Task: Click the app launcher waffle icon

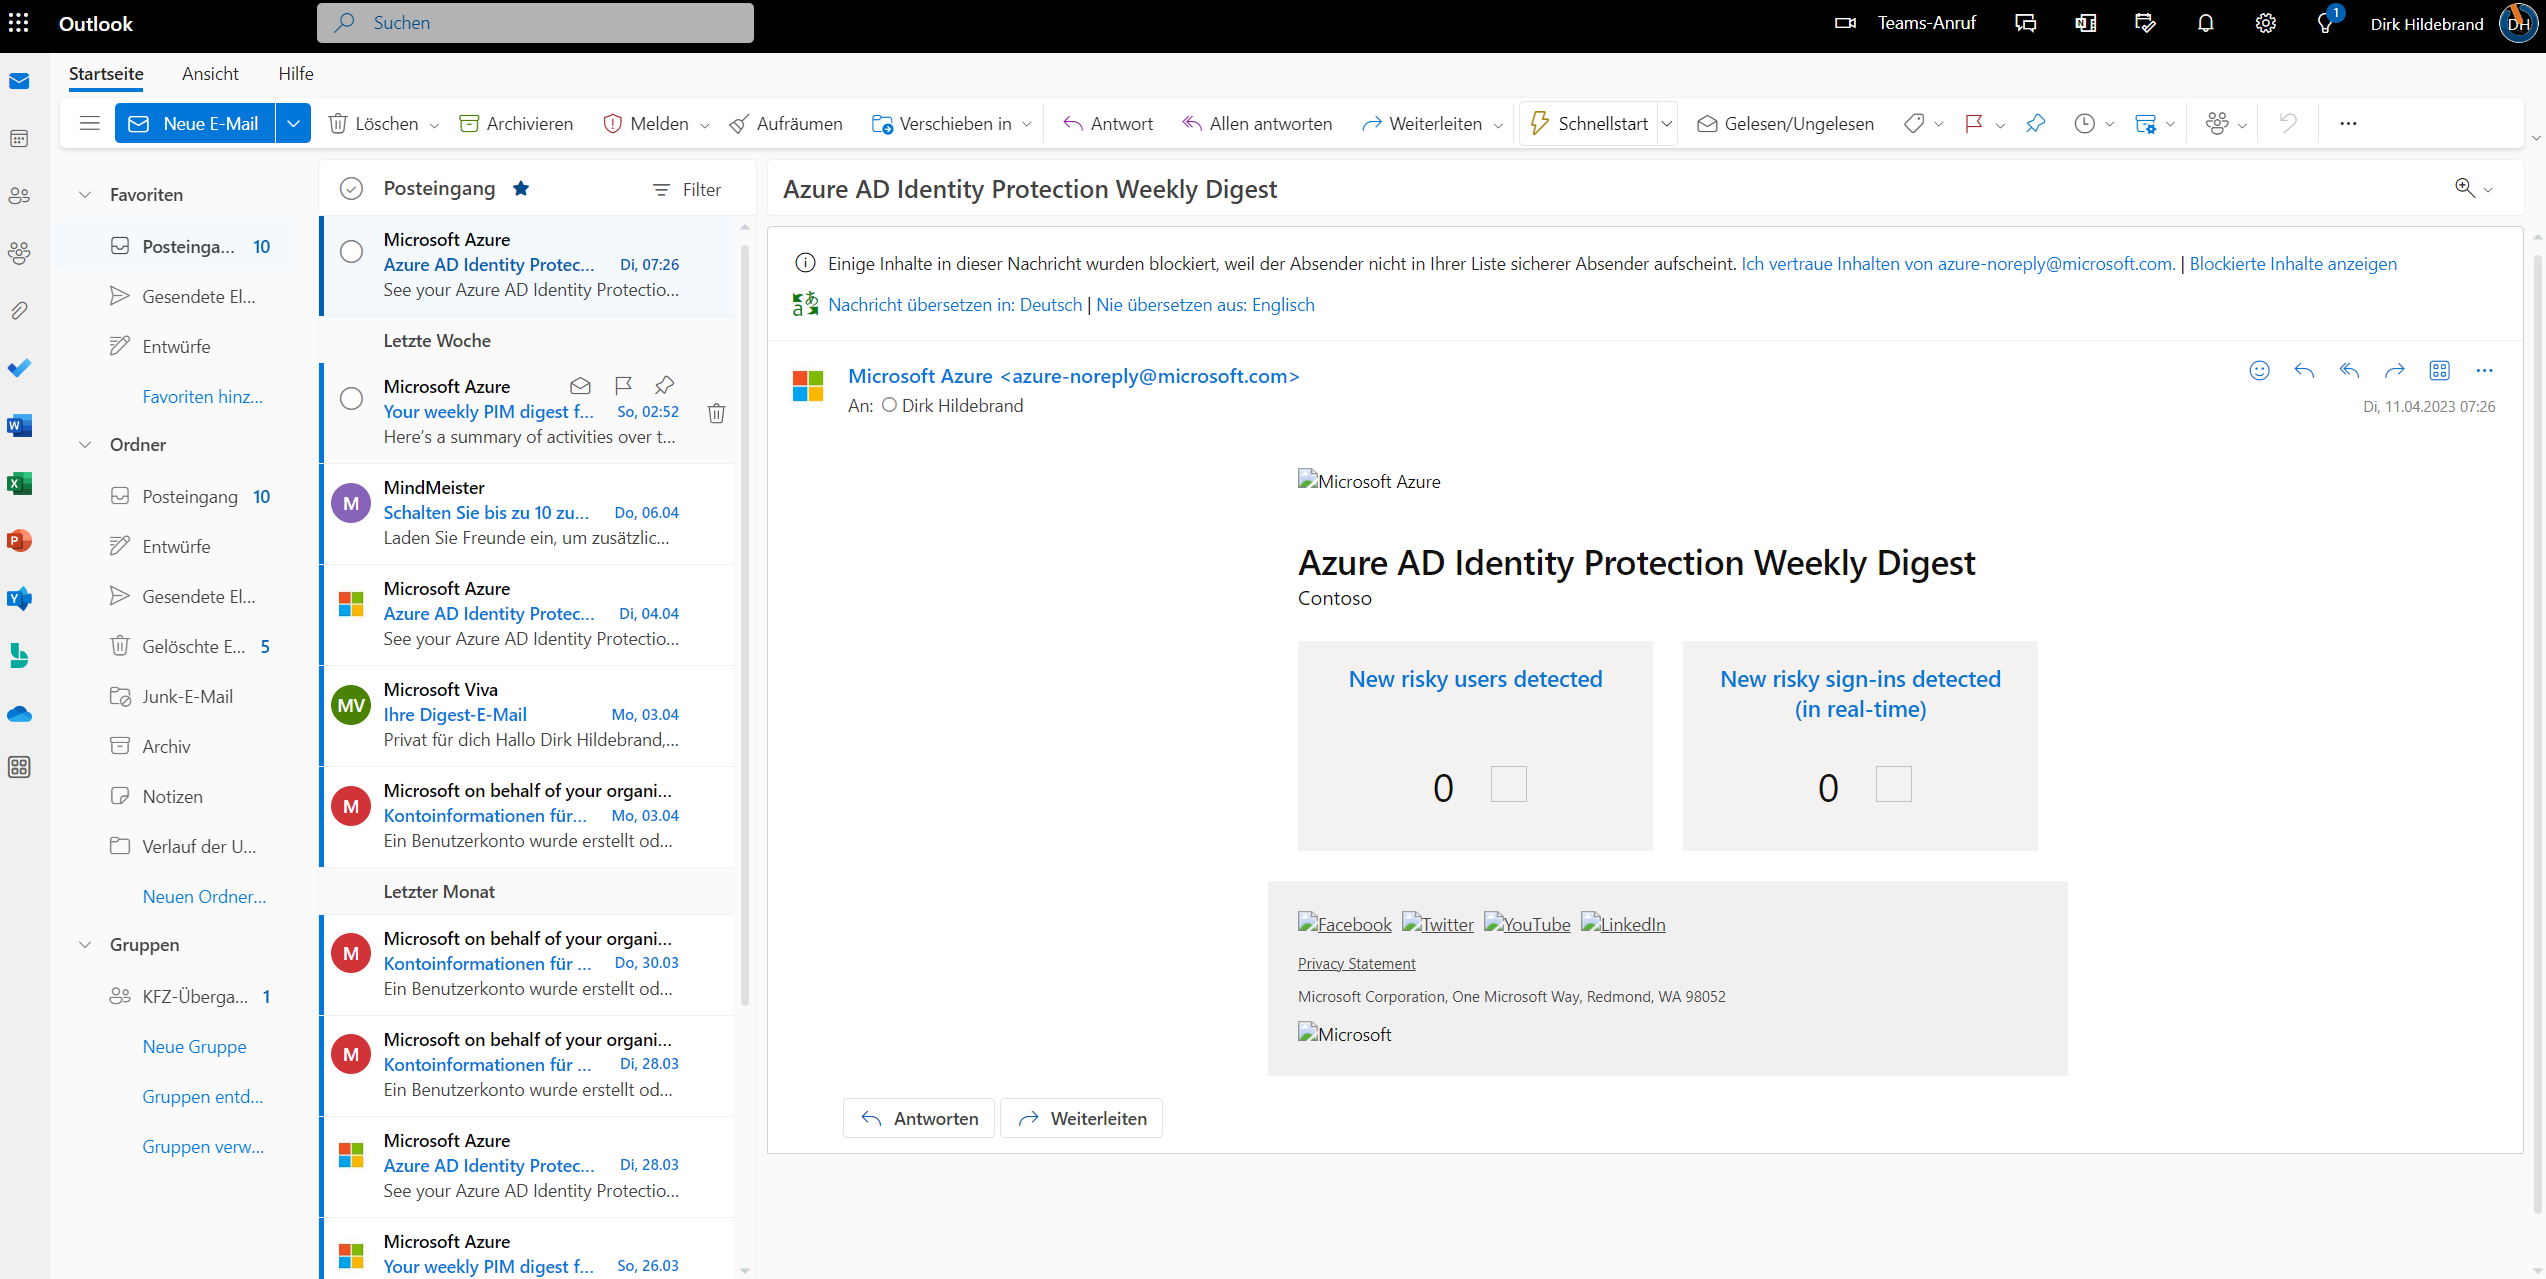Action: tap(19, 23)
